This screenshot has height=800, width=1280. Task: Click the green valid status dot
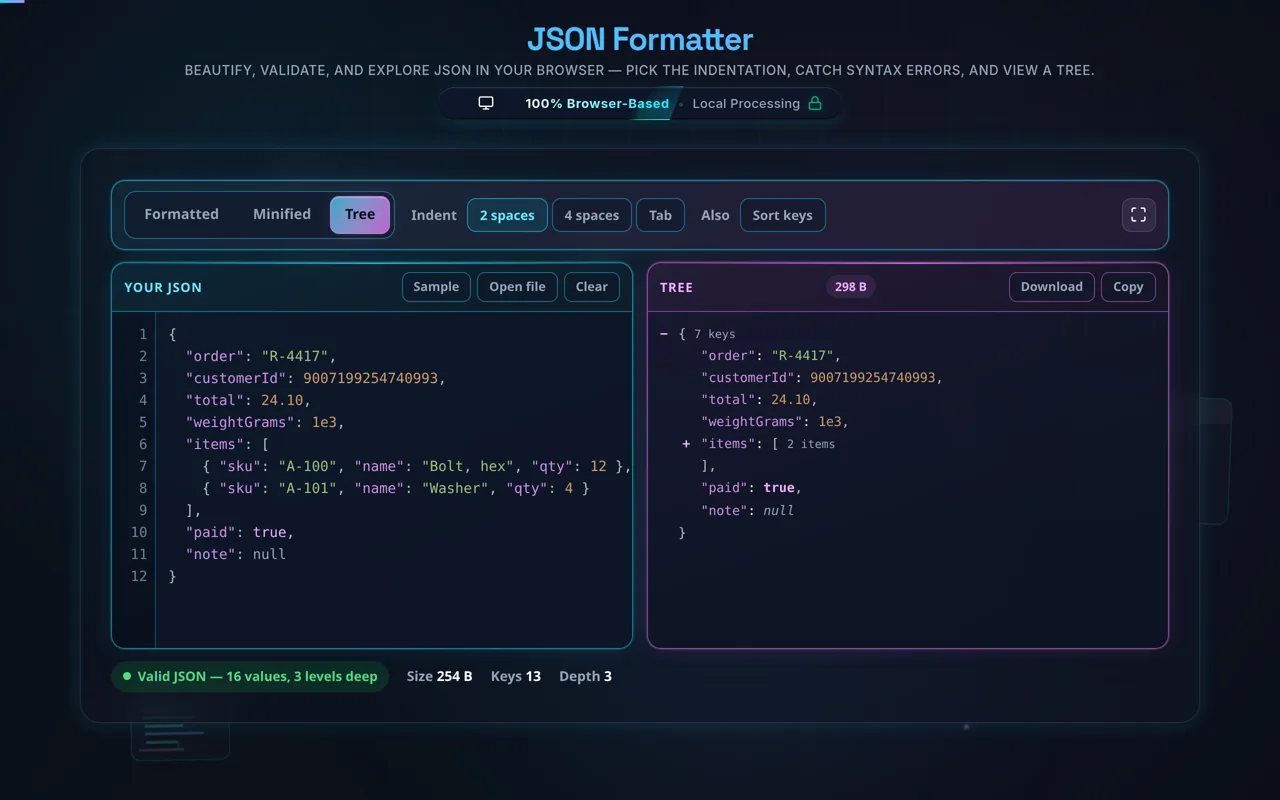127,676
